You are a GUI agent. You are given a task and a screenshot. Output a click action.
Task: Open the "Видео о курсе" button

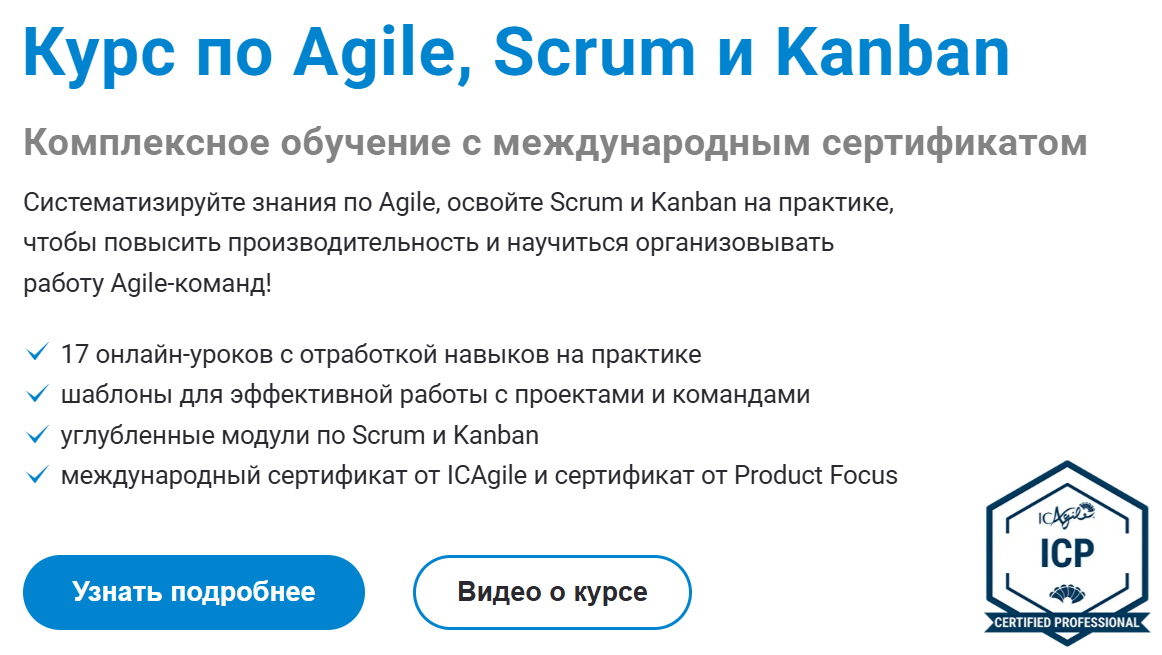552,592
